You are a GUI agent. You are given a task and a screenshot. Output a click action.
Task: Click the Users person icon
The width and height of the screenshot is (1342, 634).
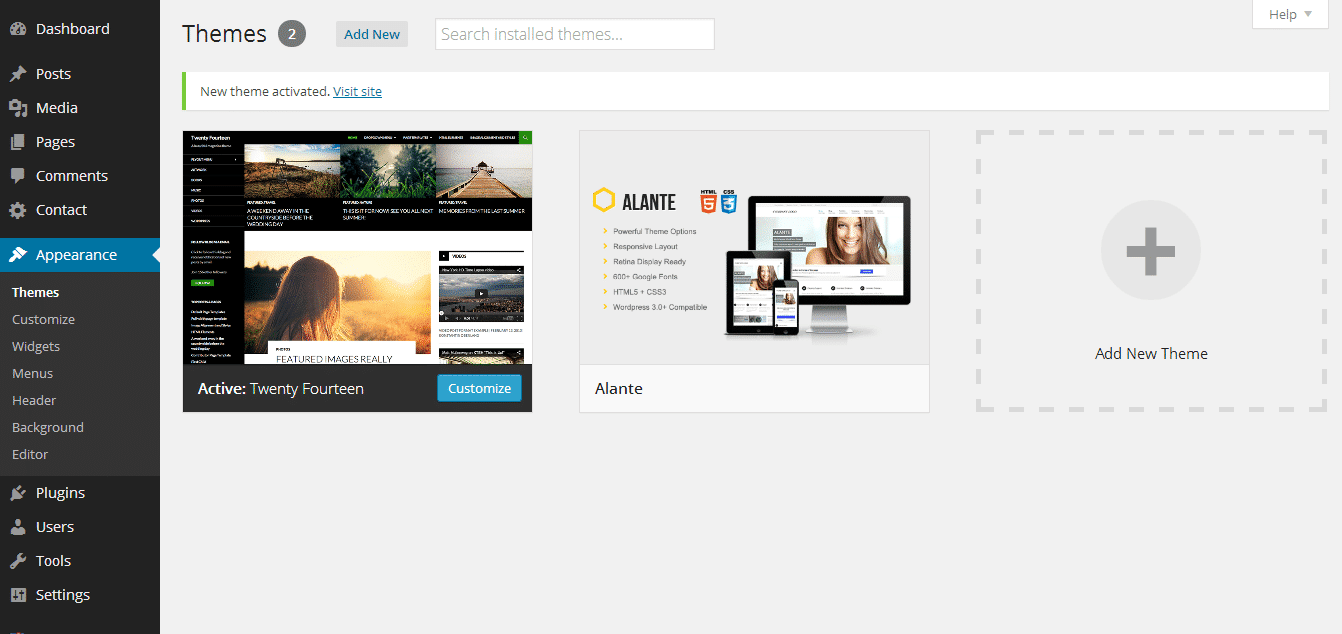click(18, 527)
